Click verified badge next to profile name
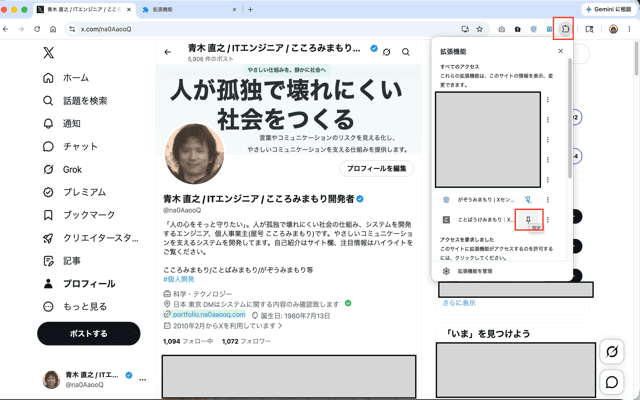Screen dimensions: 640x400 (360, 199)
